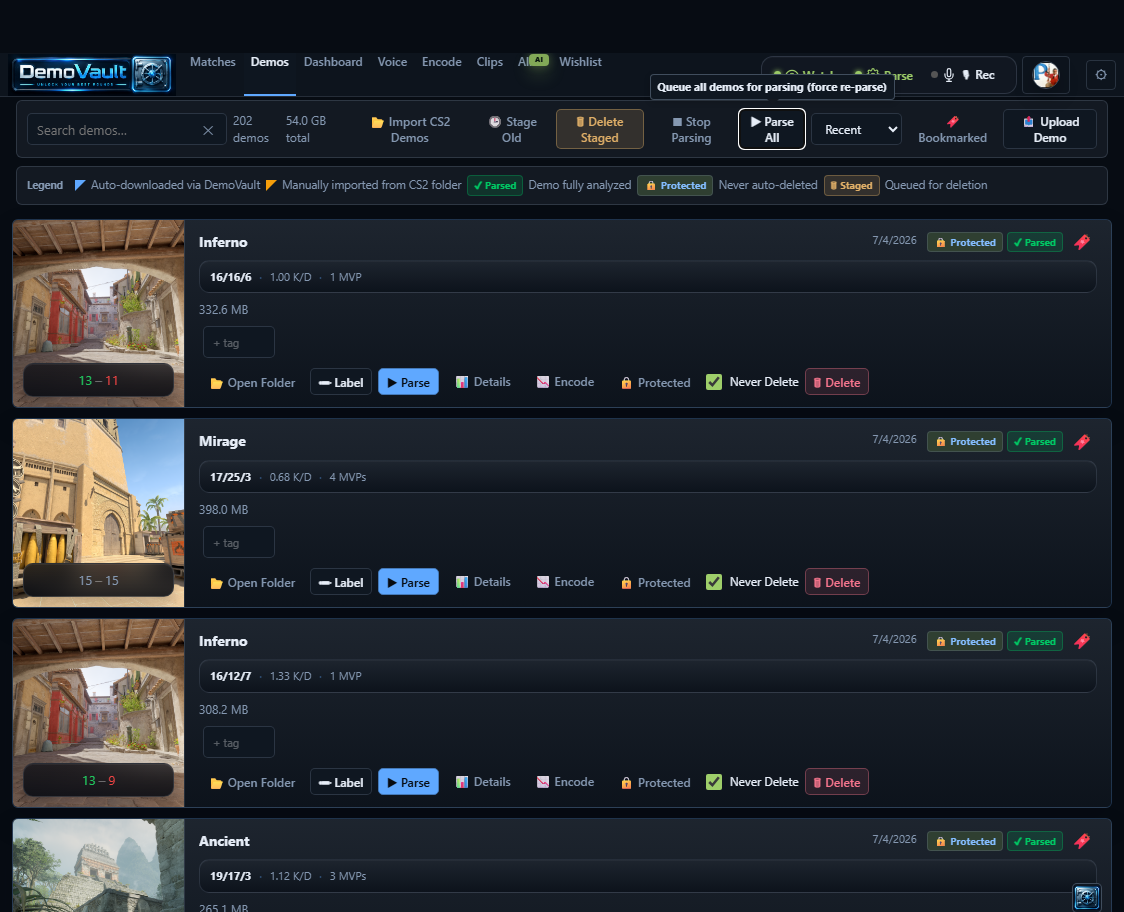Open the AI tab
Image resolution: width=1124 pixels, height=912 pixels.
[533, 62]
